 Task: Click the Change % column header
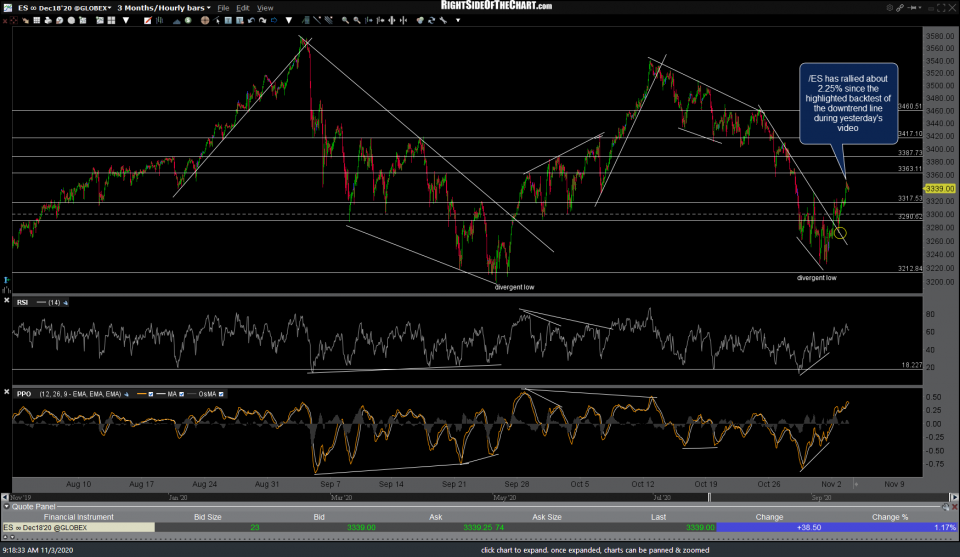coord(890,517)
